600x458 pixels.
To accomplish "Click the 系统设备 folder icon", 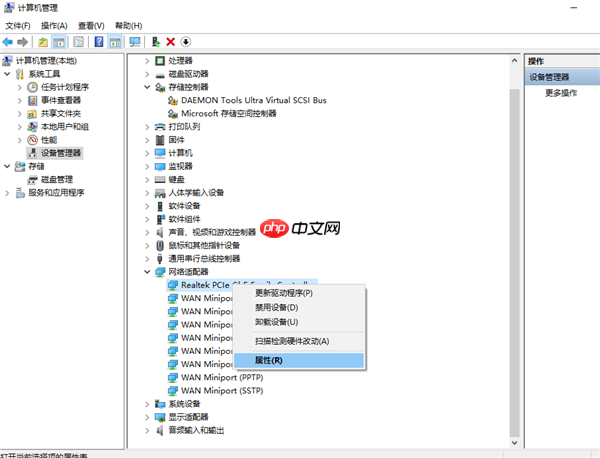I will 160,404.
